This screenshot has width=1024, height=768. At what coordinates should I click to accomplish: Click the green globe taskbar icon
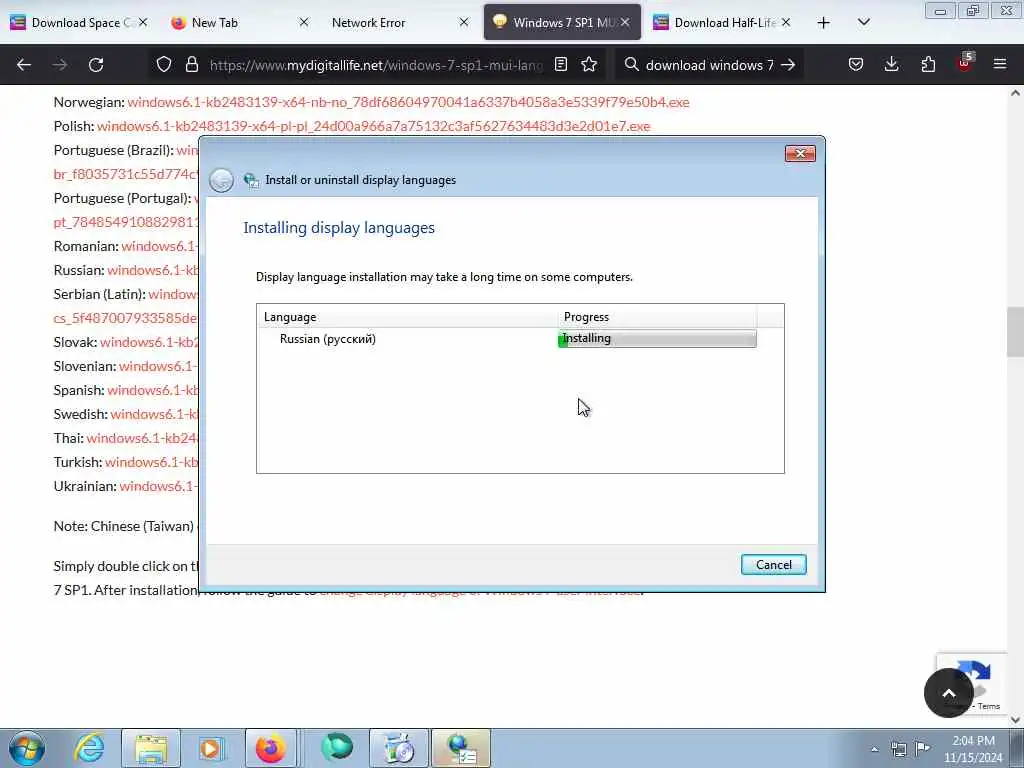coord(337,748)
